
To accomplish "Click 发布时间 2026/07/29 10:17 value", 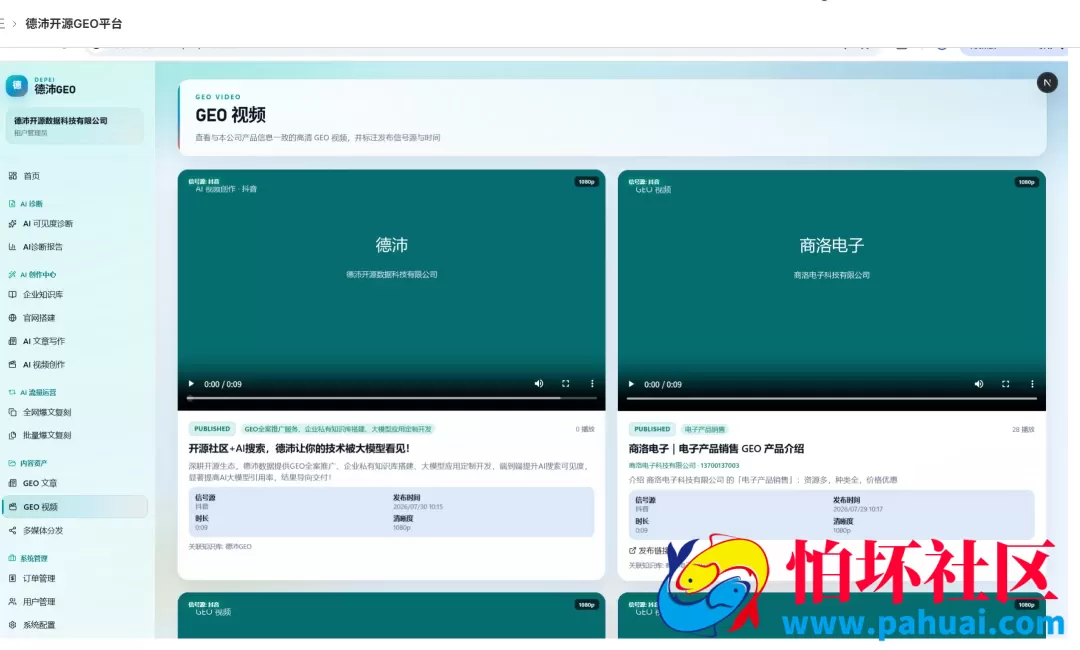I will 858,510.
